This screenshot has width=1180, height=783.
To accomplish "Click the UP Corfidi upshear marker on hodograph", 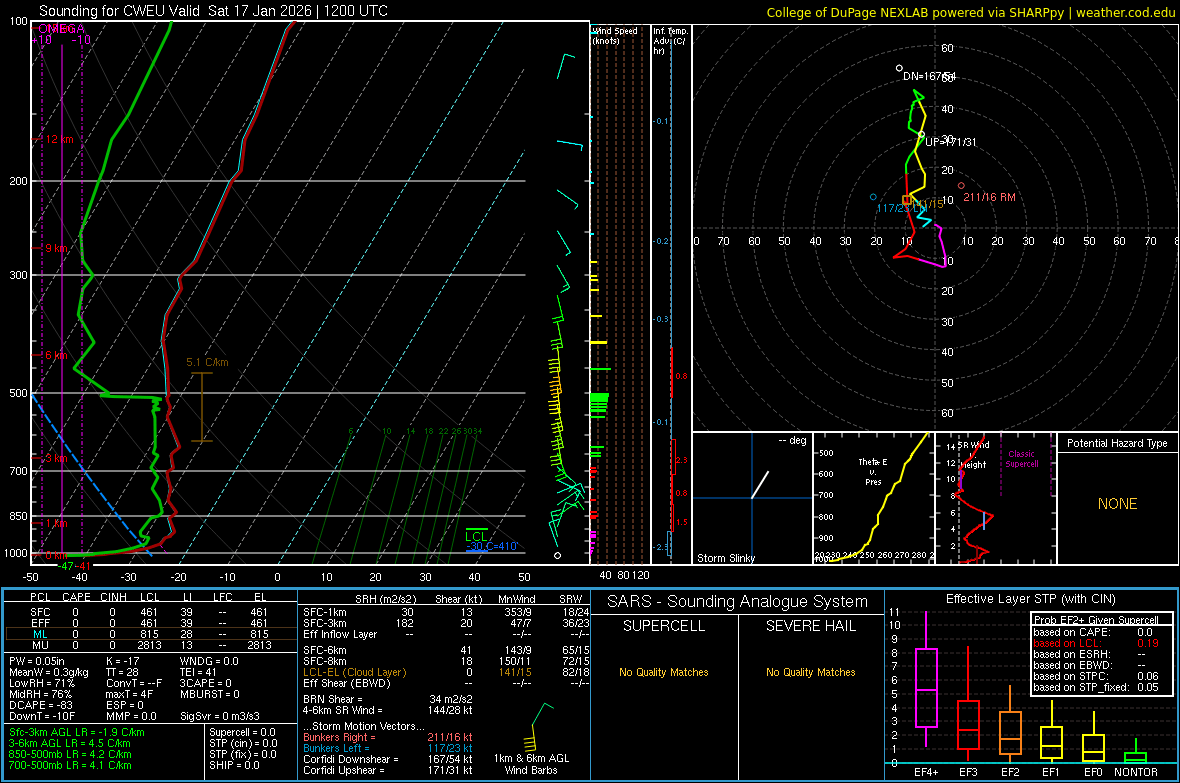I will pos(921,135).
